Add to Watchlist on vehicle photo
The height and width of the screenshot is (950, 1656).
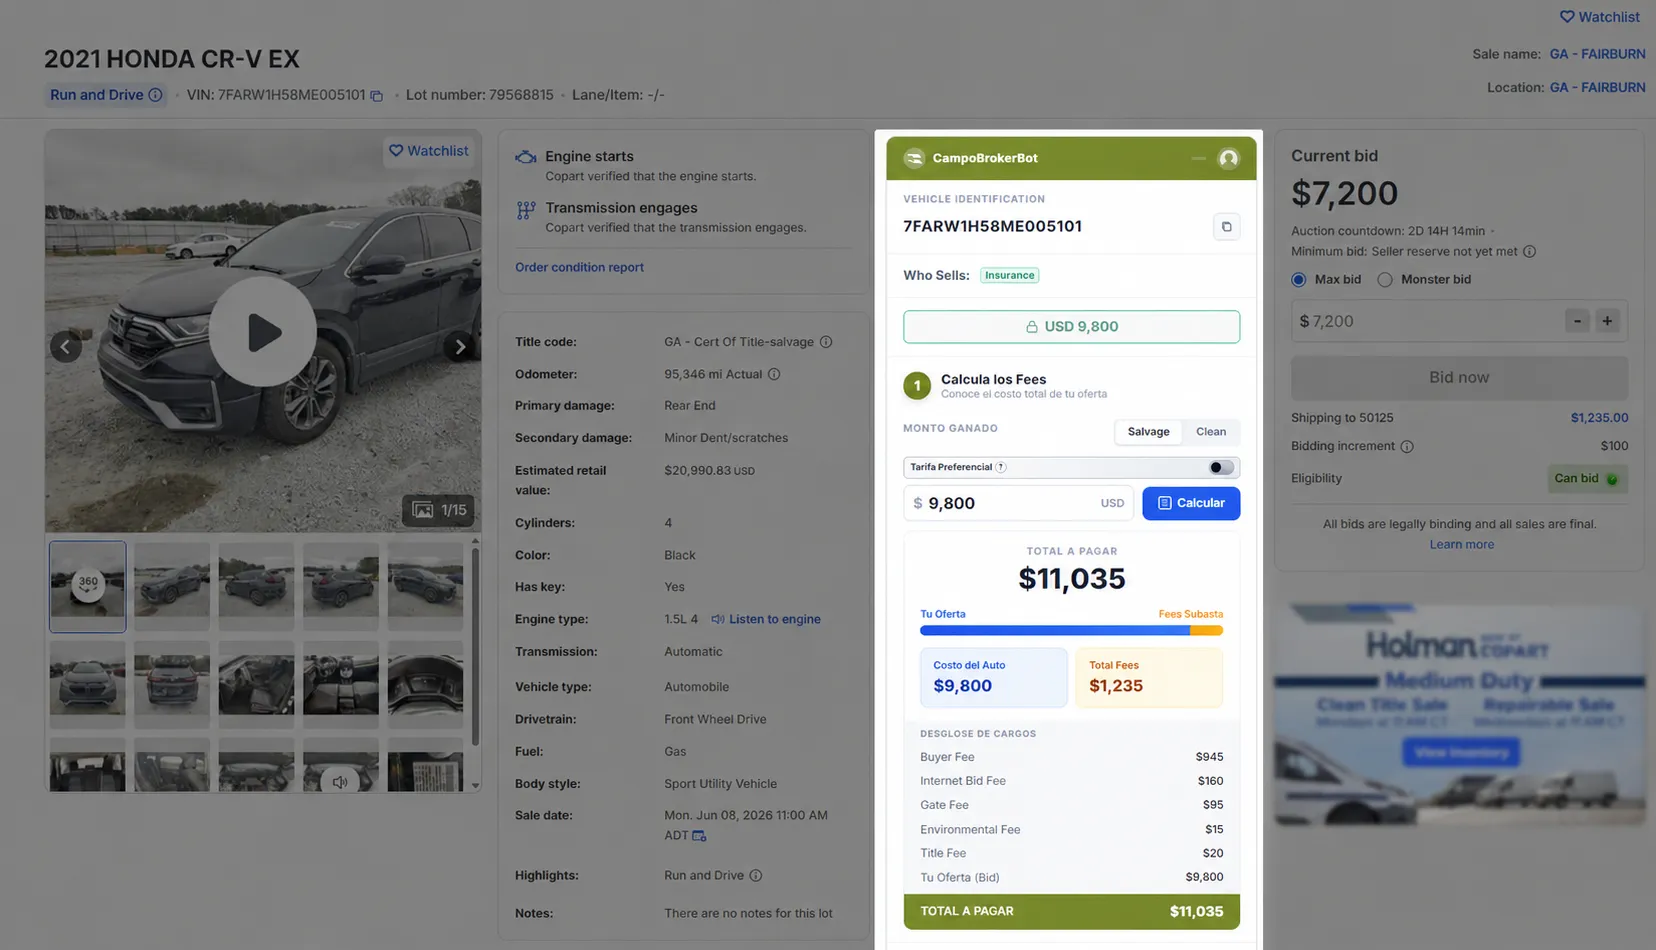tap(428, 151)
